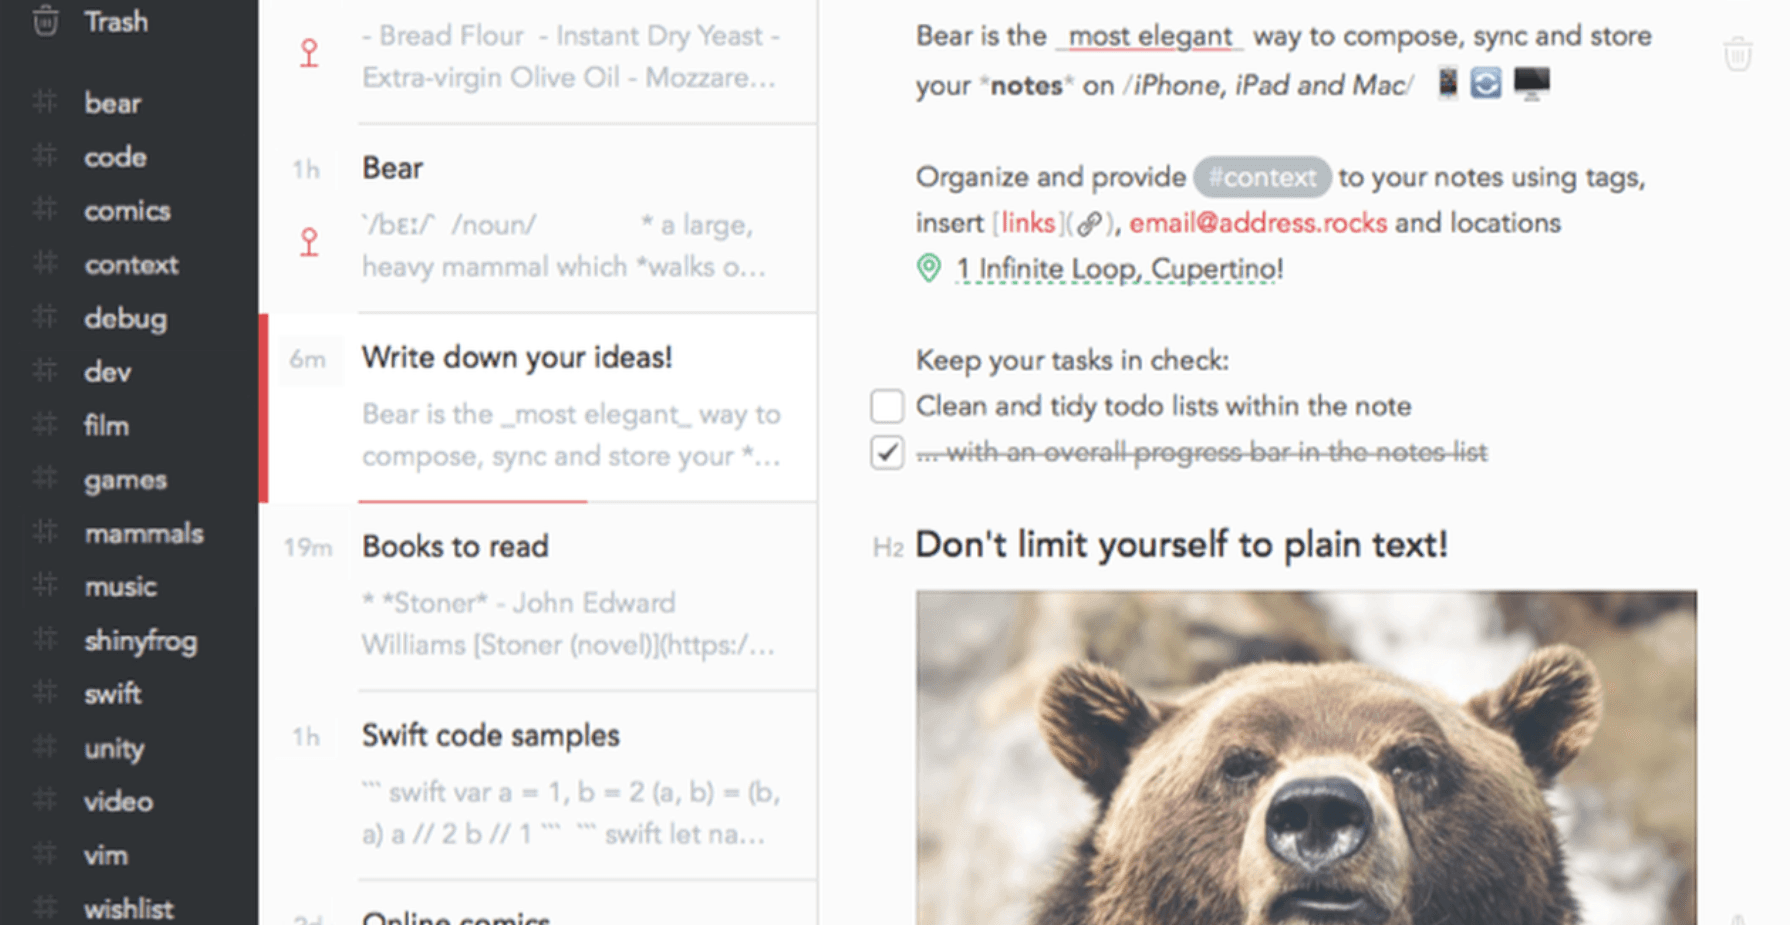Open the Bread Flour ingredients note
Viewport: 1790px width, 925px height.
[540, 60]
